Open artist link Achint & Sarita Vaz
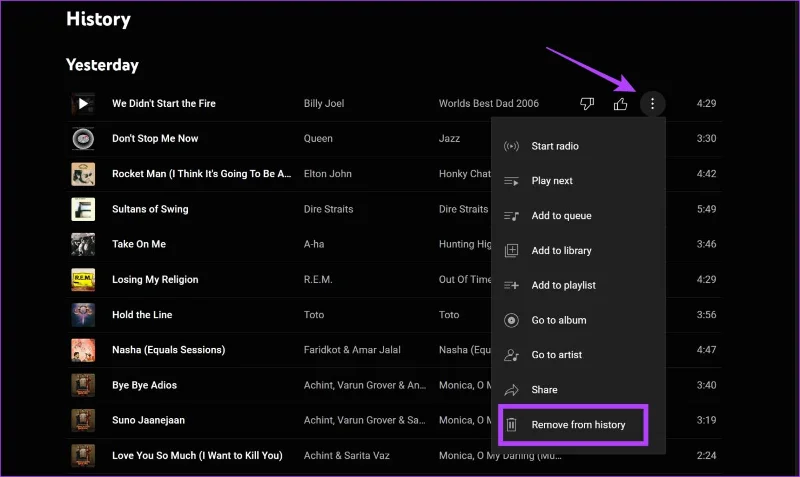Viewport: 800px width, 477px height. click(x=346, y=456)
